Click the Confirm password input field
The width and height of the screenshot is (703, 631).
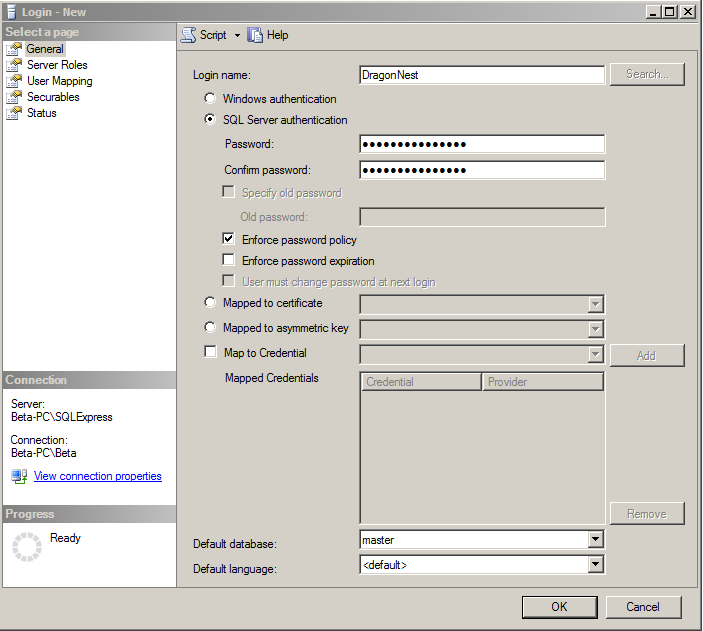(482, 170)
